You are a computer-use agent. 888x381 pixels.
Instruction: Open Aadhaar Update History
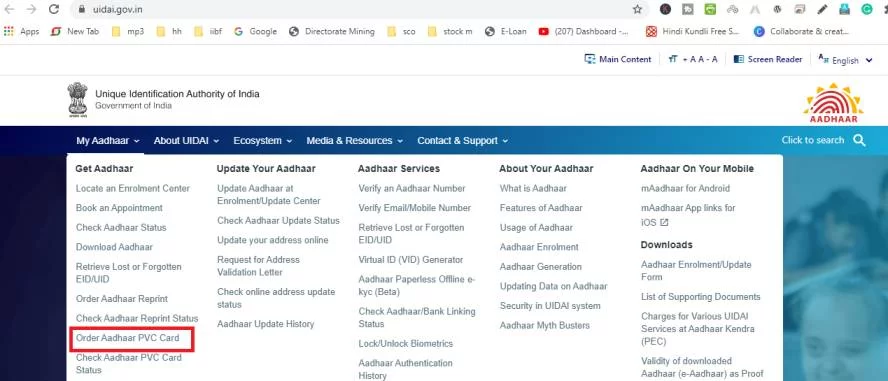(x=266, y=324)
